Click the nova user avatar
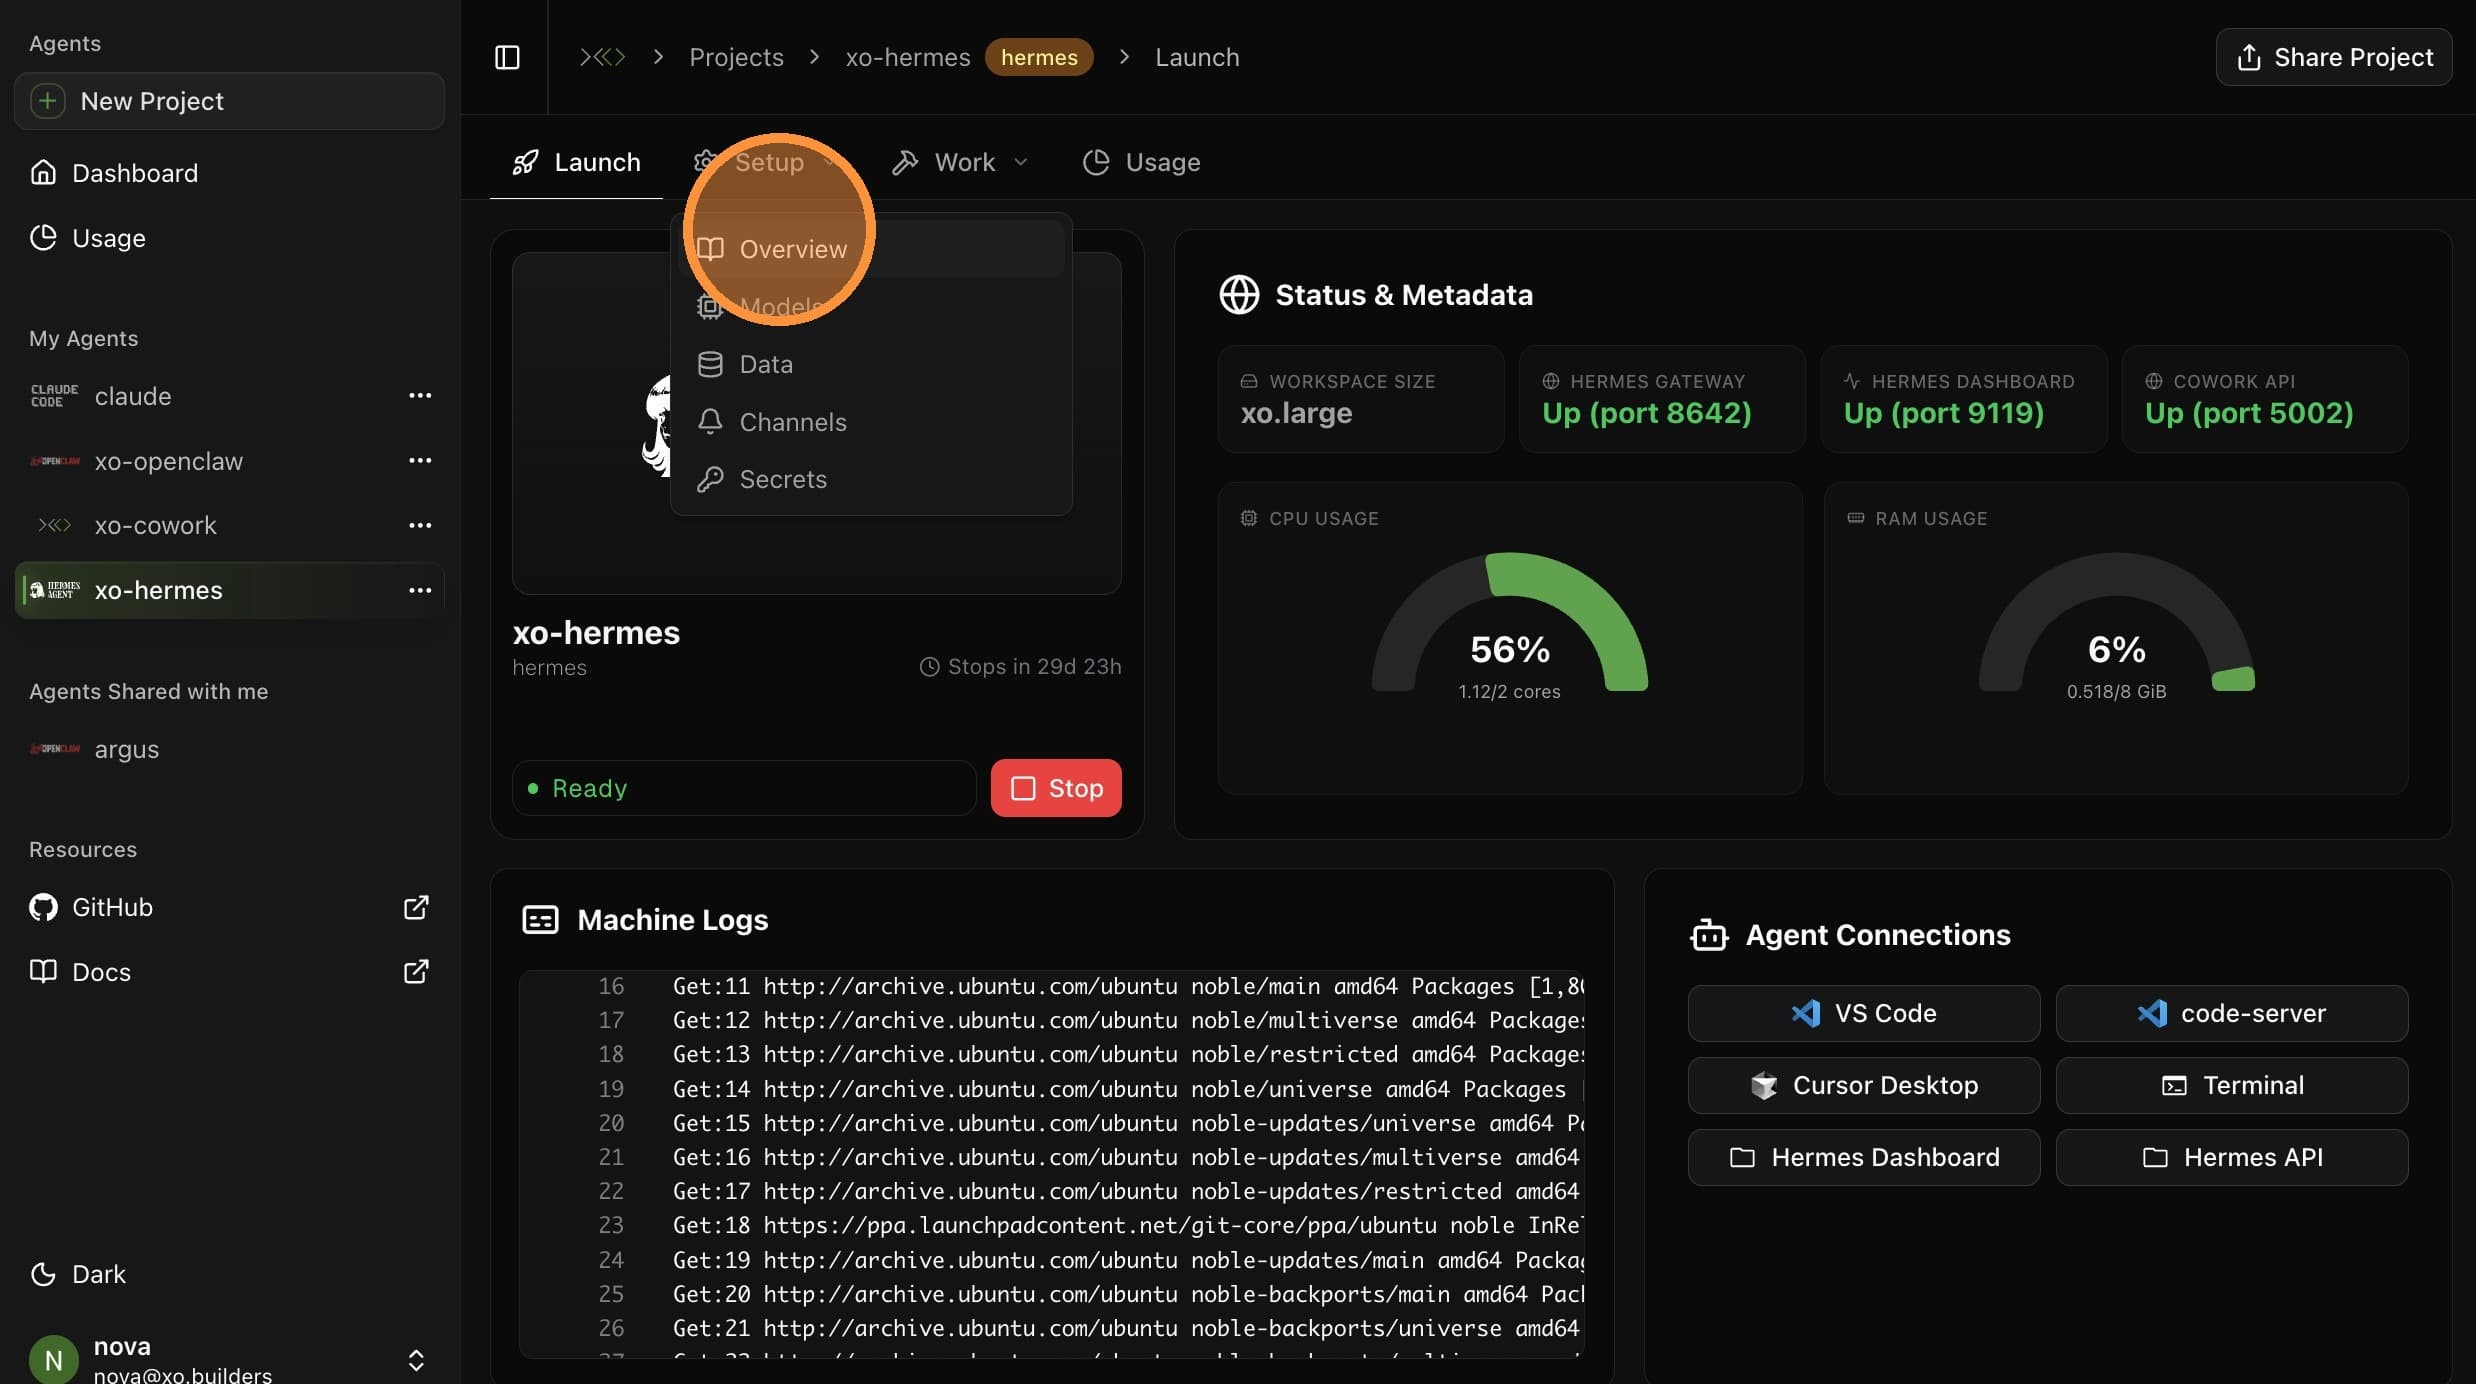Viewport: 2476px width, 1384px height. tap(54, 1360)
